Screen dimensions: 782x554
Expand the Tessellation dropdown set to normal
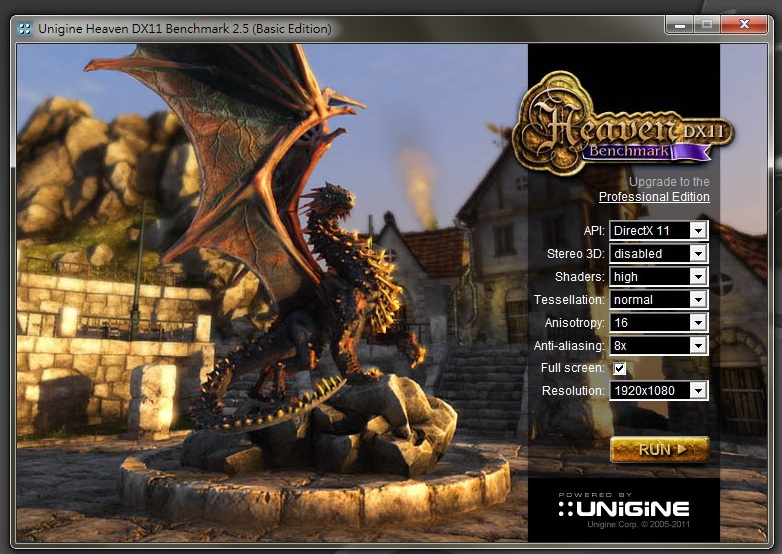pos(659,300)
